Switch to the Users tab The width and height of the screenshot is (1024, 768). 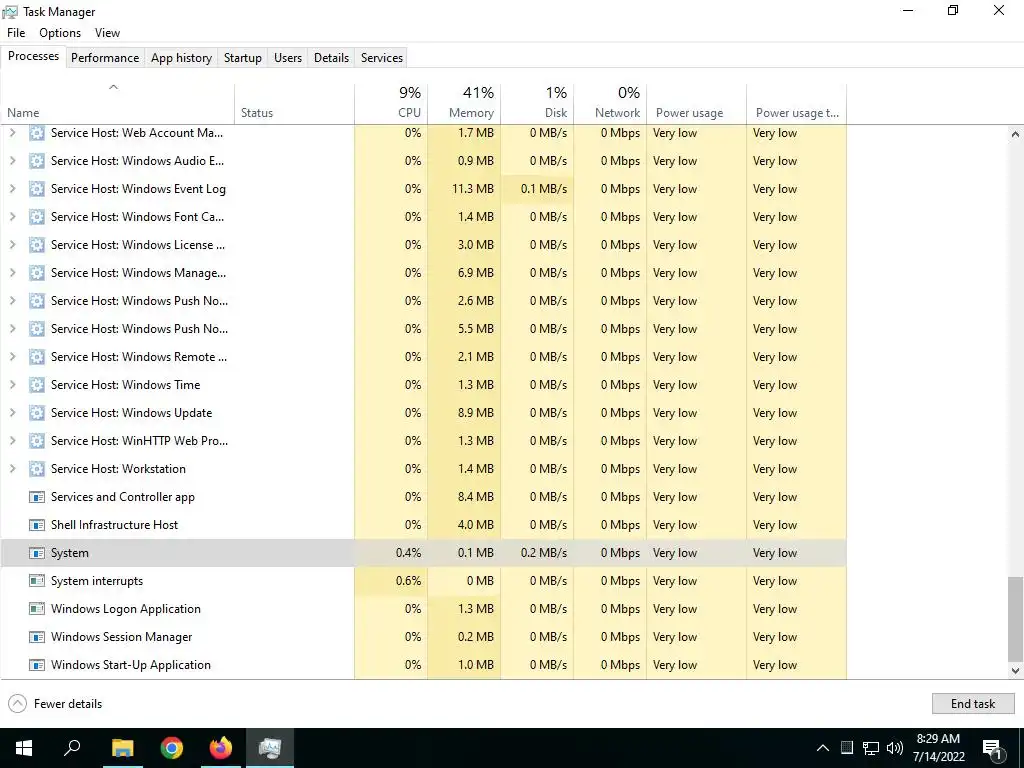click(x=288, y=57)
